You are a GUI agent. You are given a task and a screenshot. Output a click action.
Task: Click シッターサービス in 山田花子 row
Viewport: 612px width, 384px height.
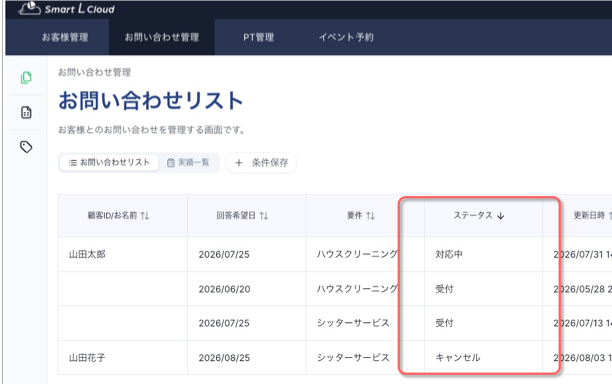353,358
